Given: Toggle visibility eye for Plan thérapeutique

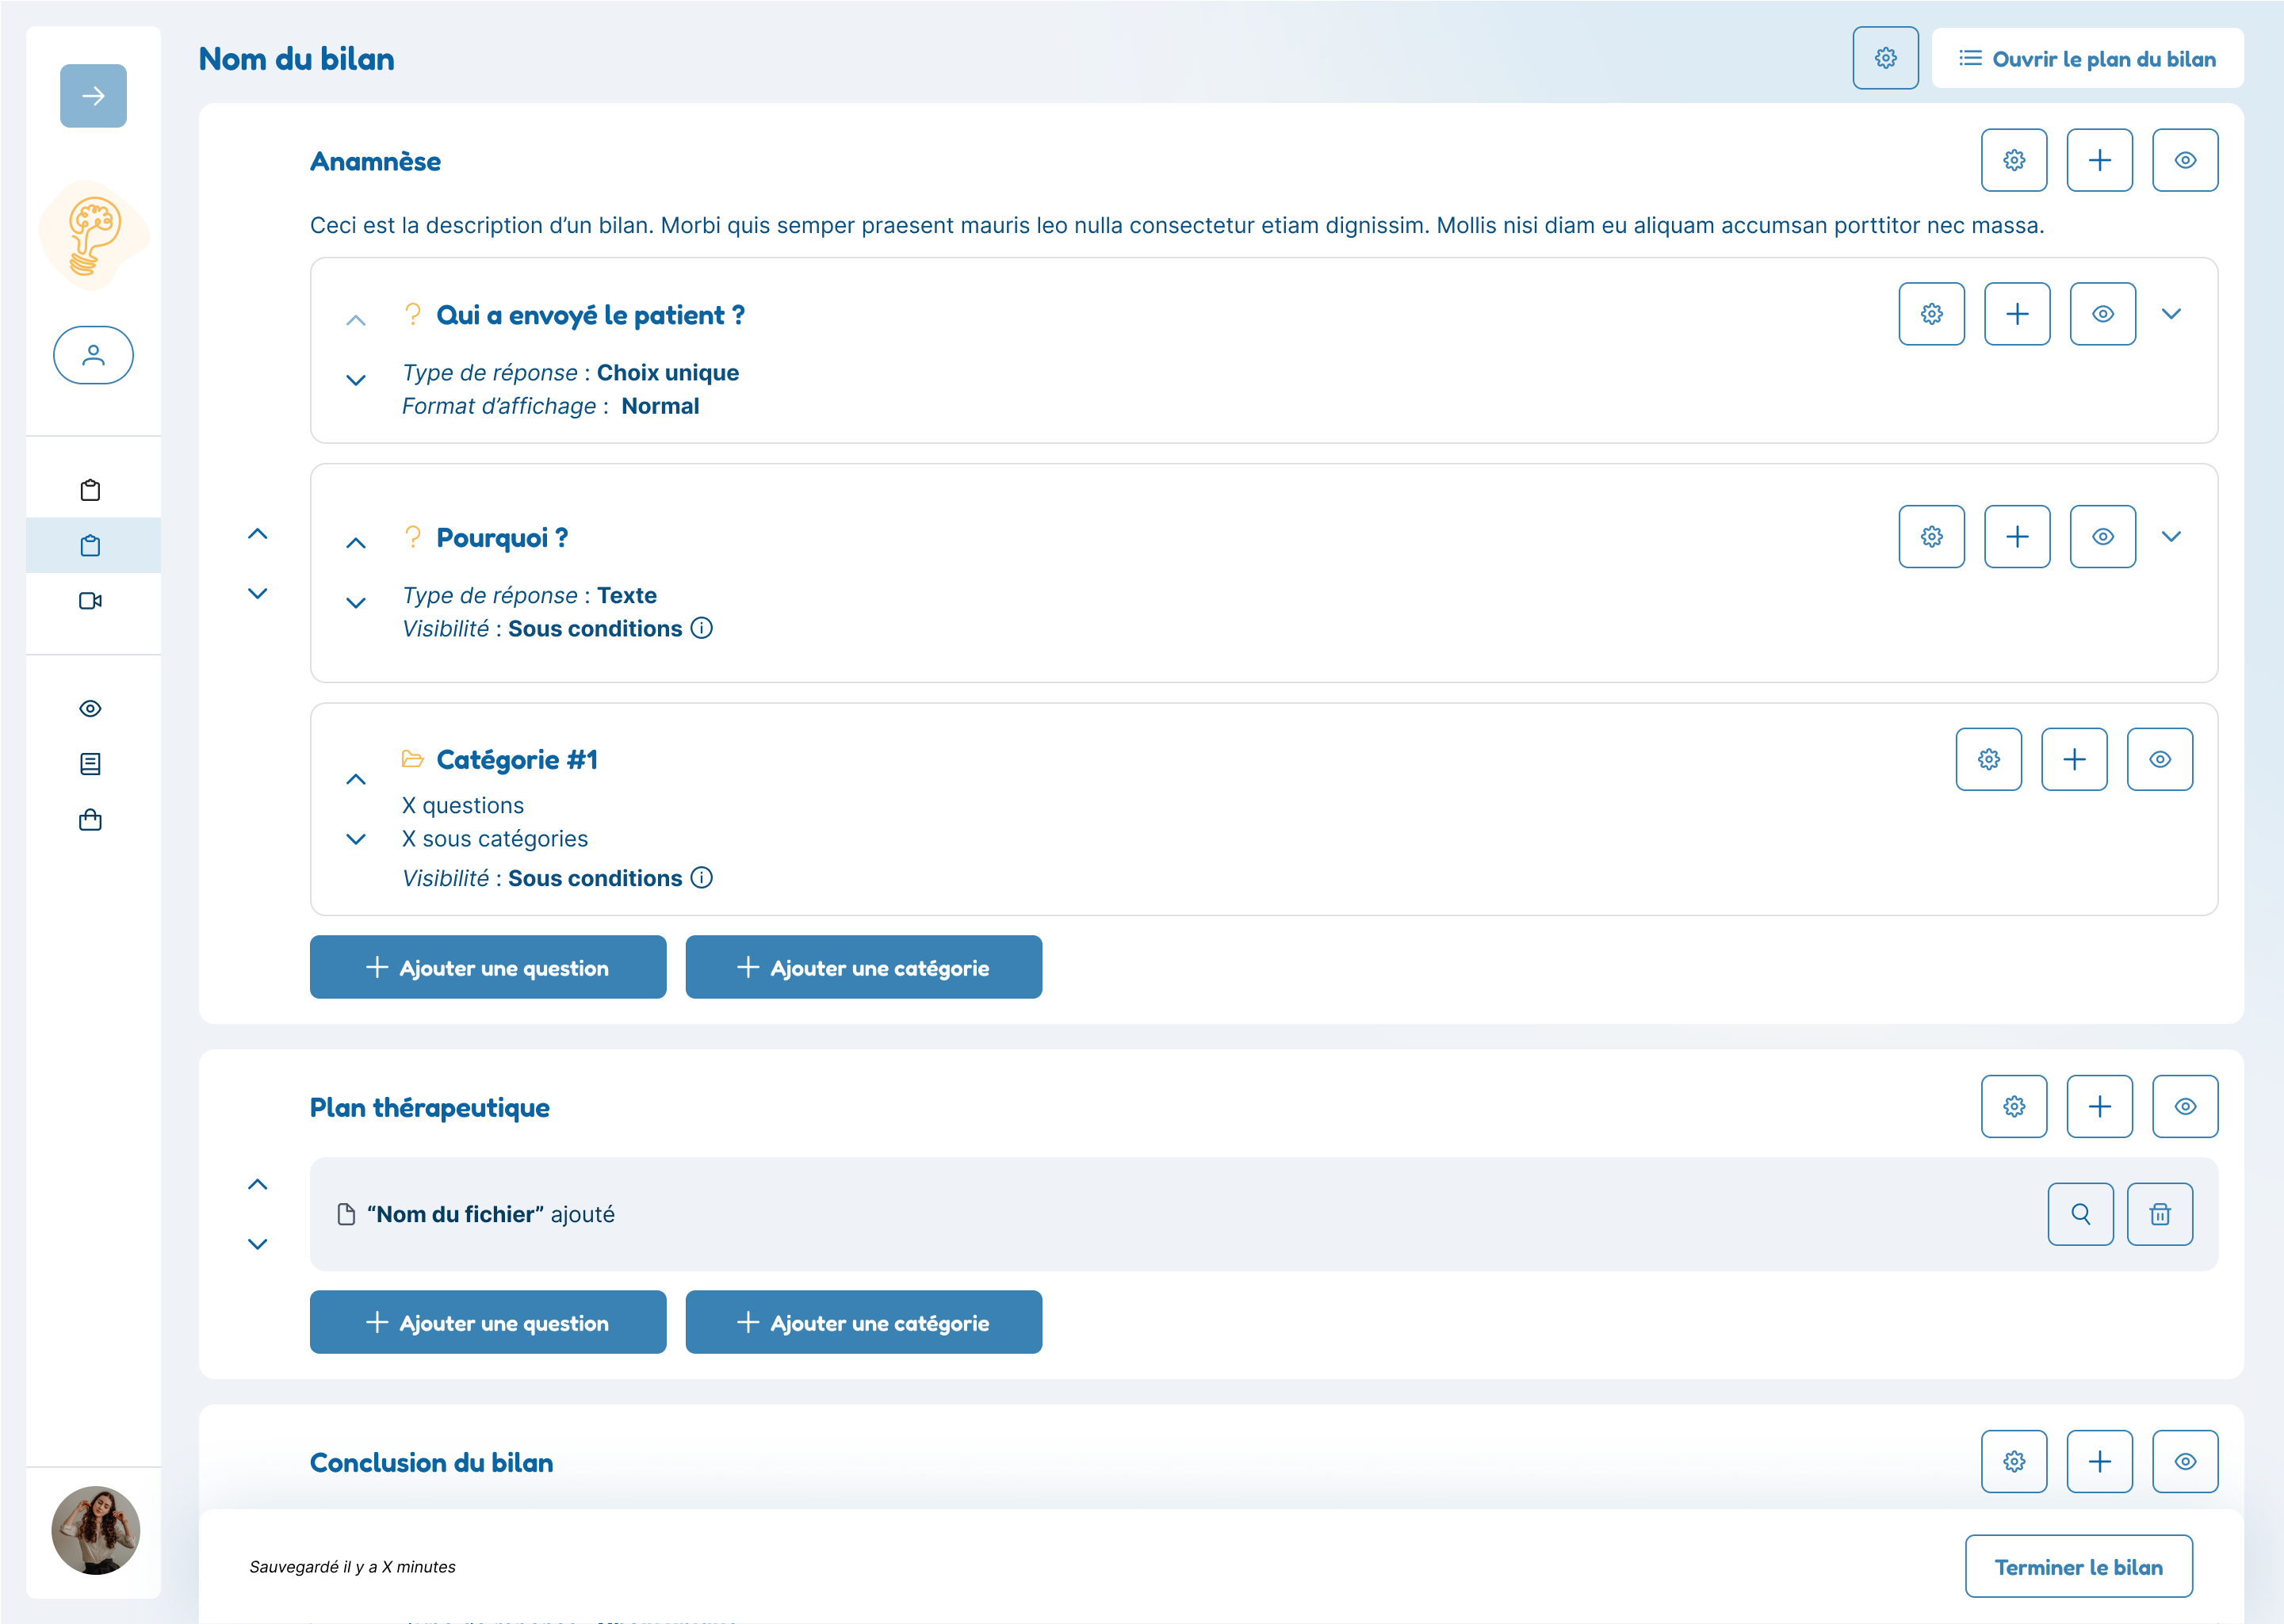Looking at the screenshot, I should point(2185,1107).
